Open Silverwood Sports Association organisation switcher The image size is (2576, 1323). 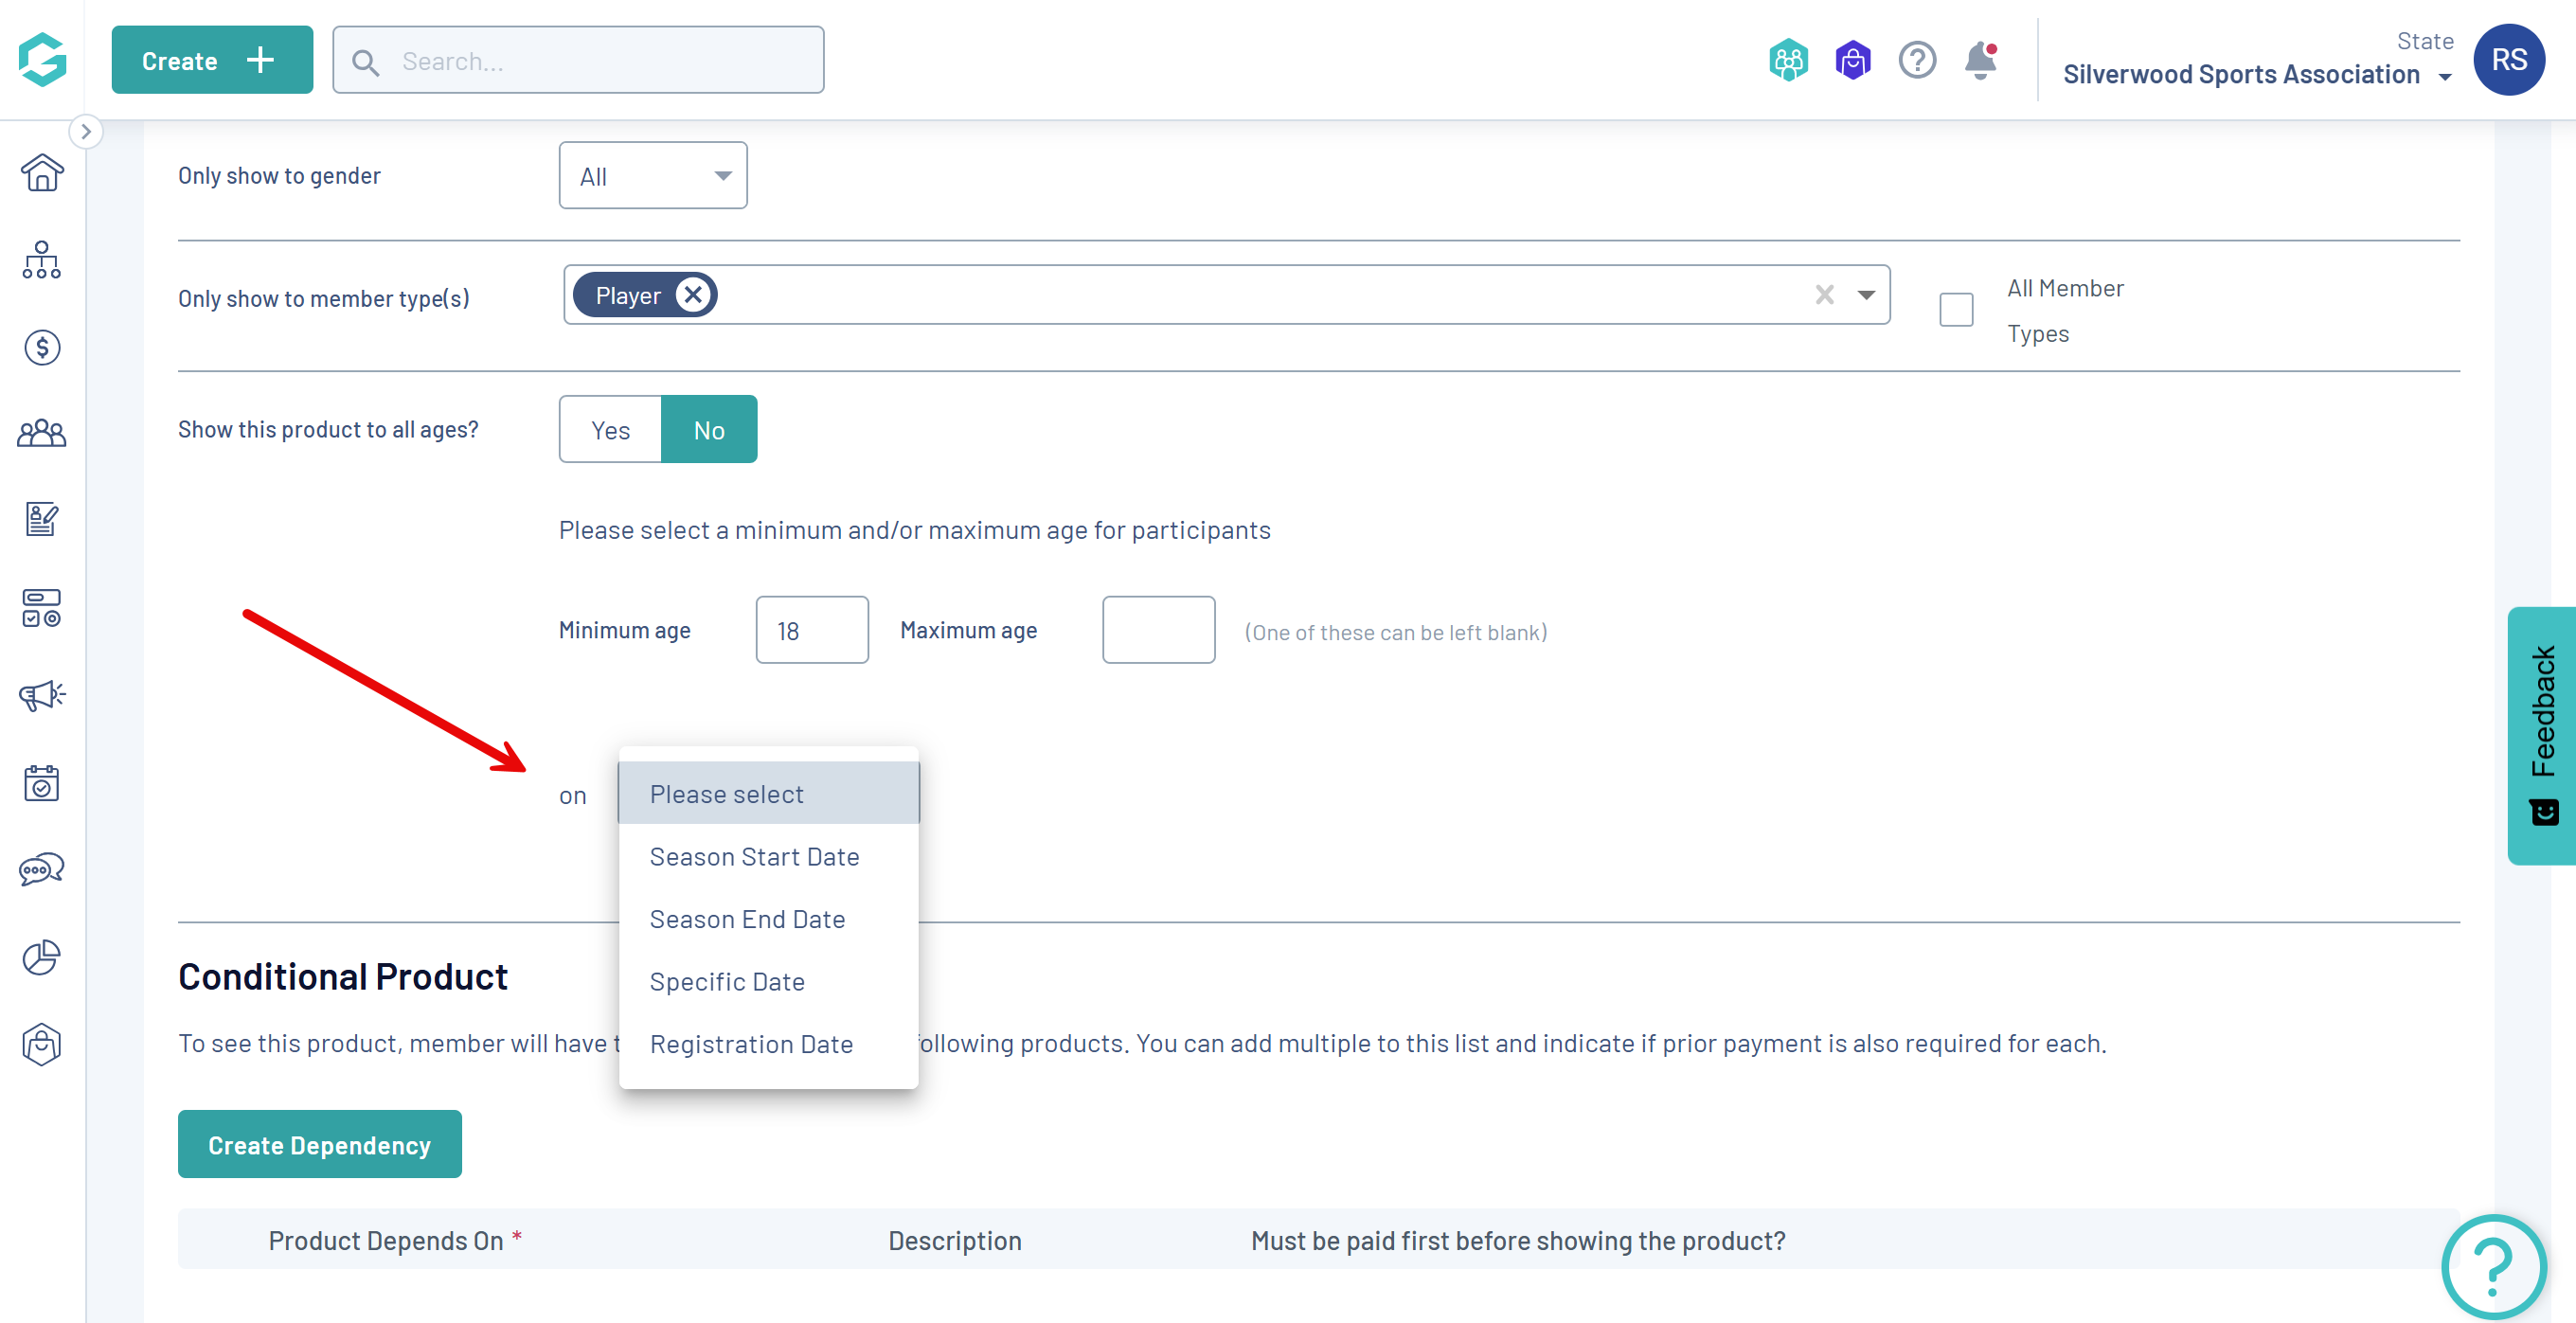click(x=2256, y=74)
